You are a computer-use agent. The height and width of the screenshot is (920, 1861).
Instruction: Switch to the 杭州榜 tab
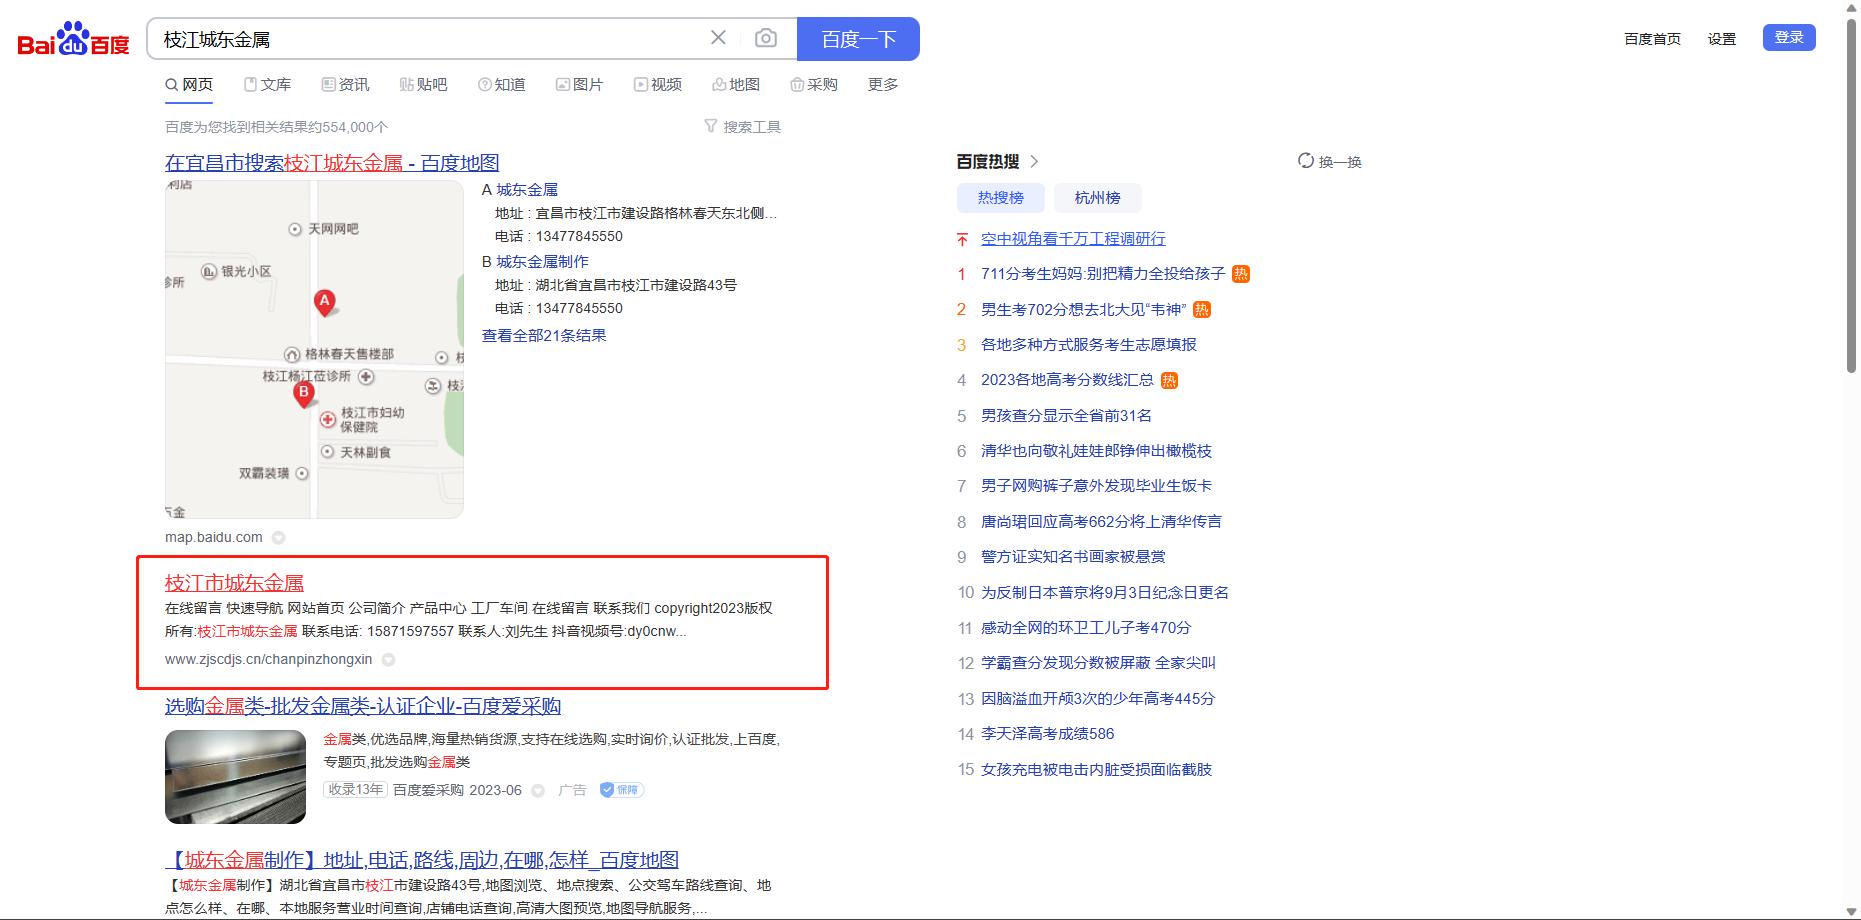[1097, 197]
